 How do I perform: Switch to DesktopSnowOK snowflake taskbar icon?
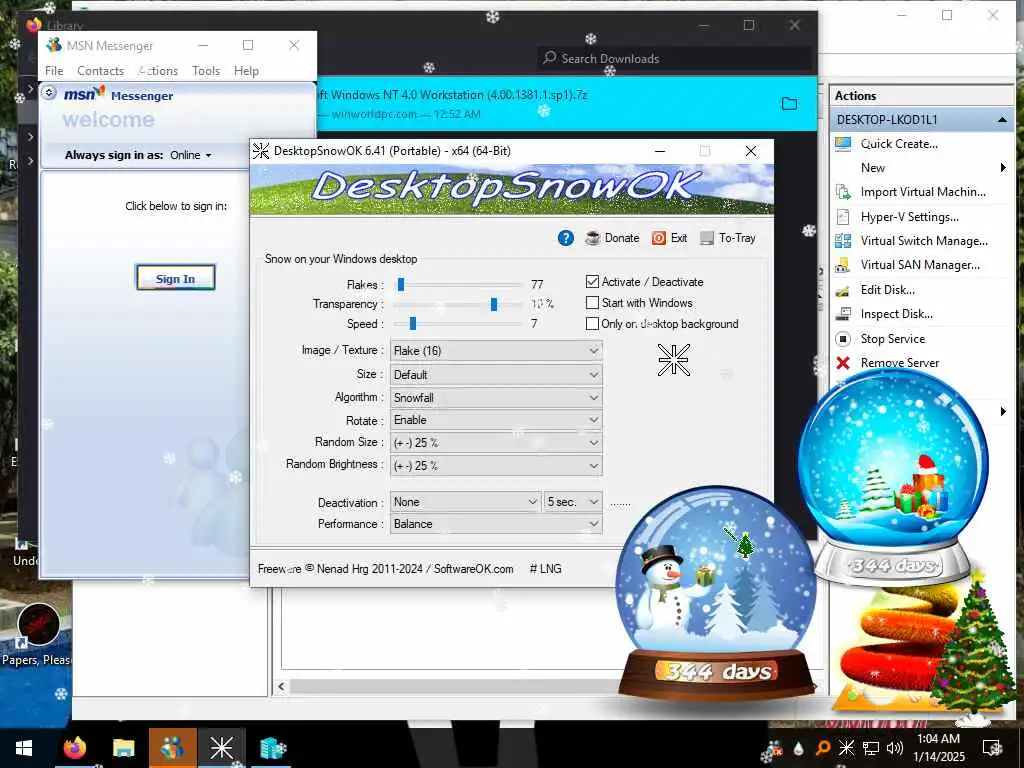(x=221, y=748)
